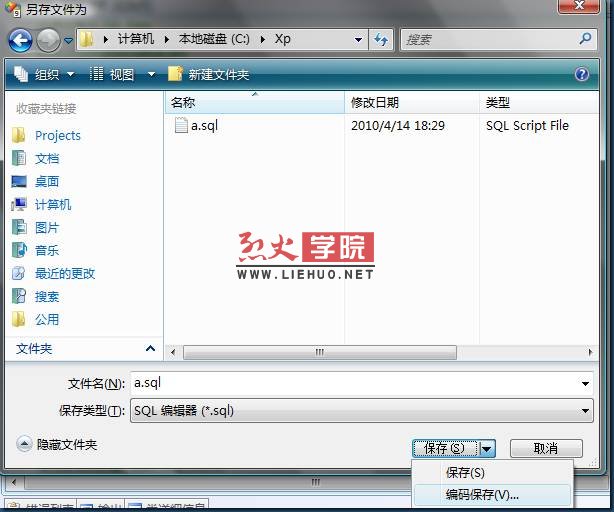Select 本地磁盘 (C:) in the breadcrumb

click(214, 39)
